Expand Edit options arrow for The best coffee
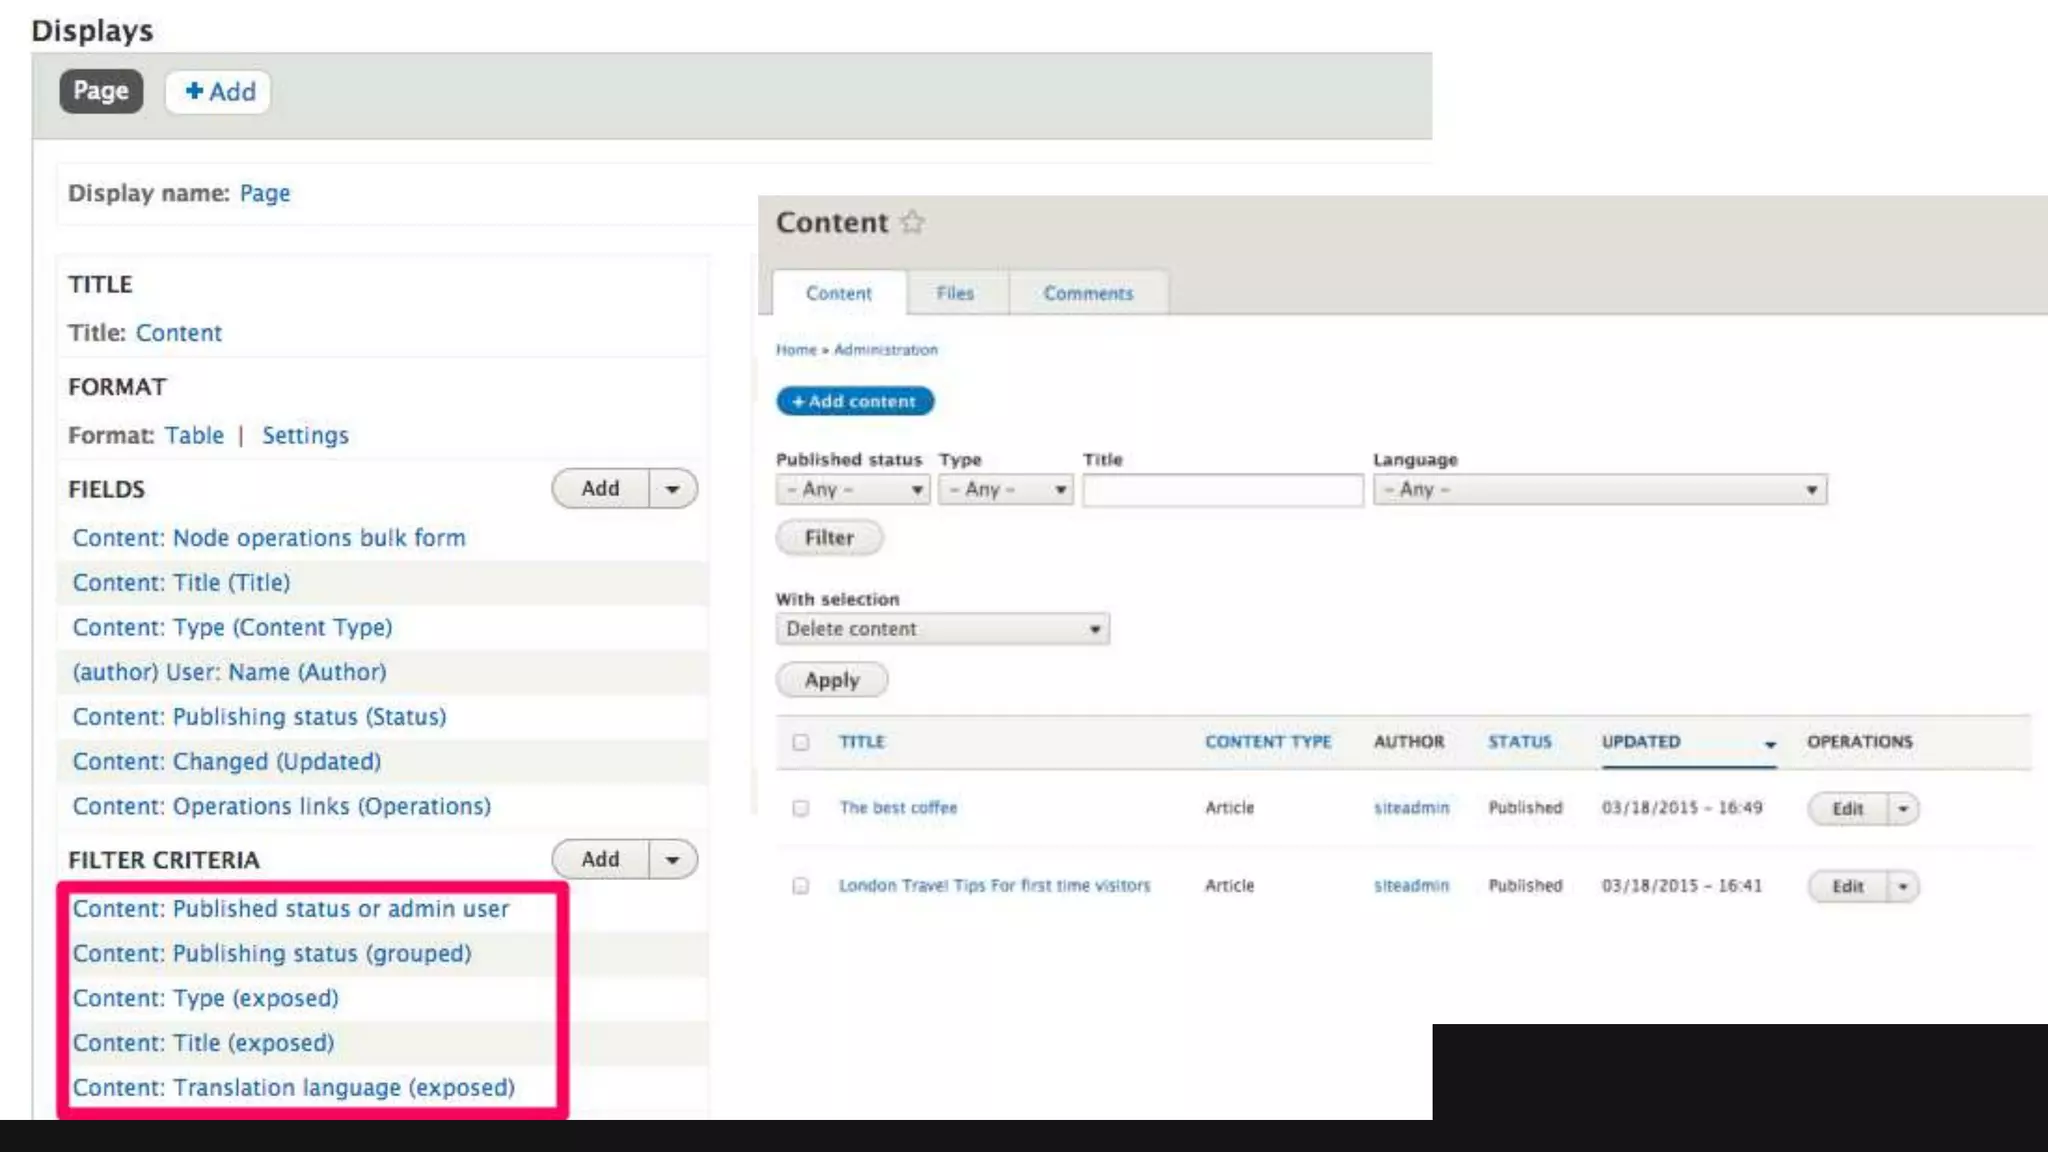 click(1903, 808)
